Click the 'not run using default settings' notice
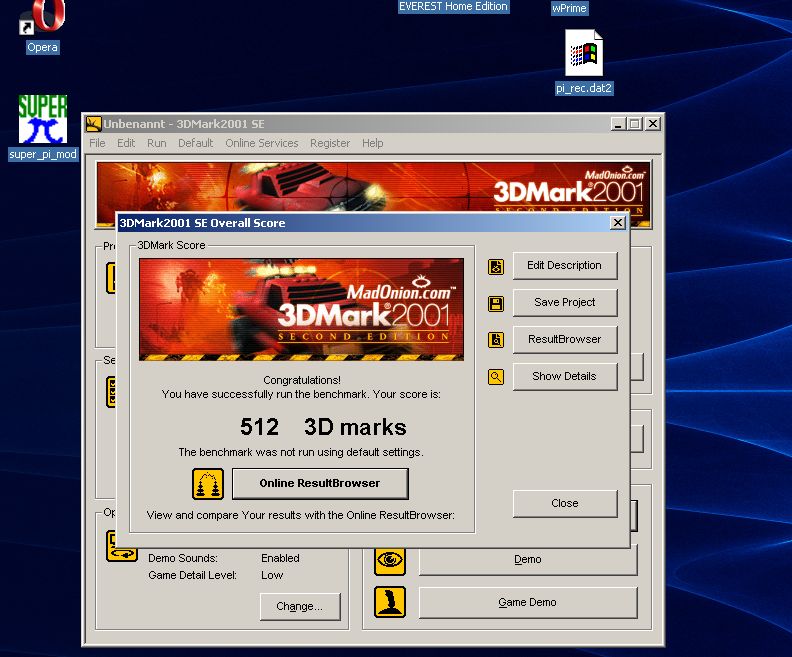792x657 pixels. coord(301,452)
